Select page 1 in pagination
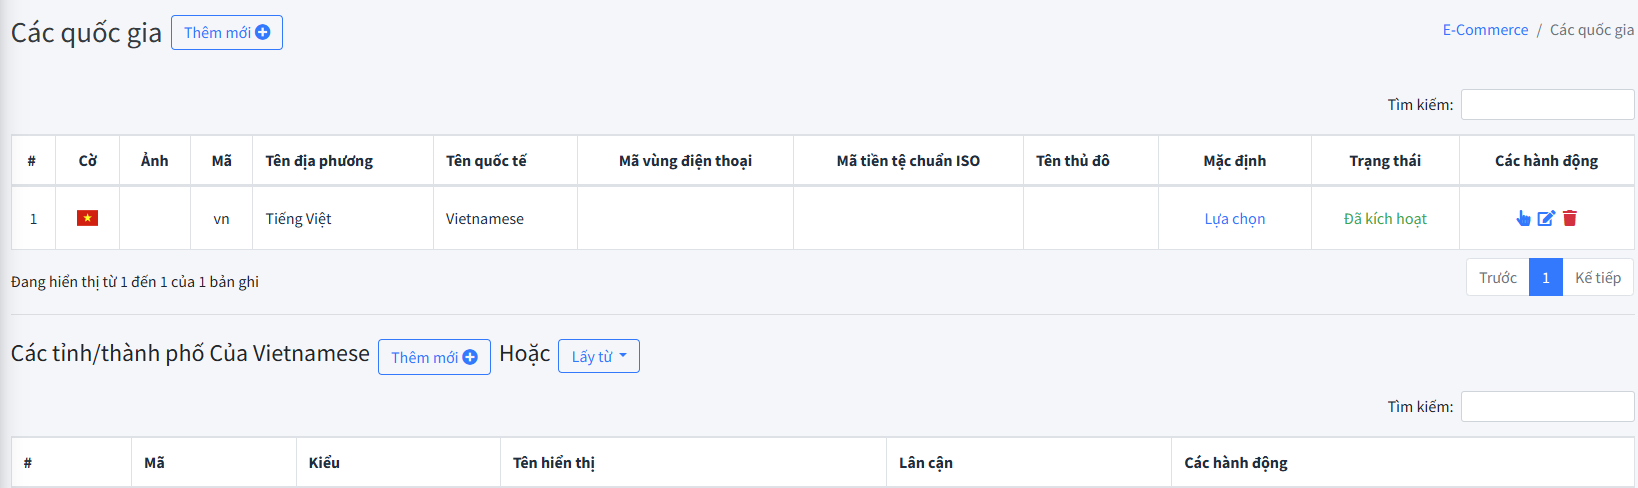Image resolution: width=1638 pixels, height=488 pixels. coord(1545,278)
